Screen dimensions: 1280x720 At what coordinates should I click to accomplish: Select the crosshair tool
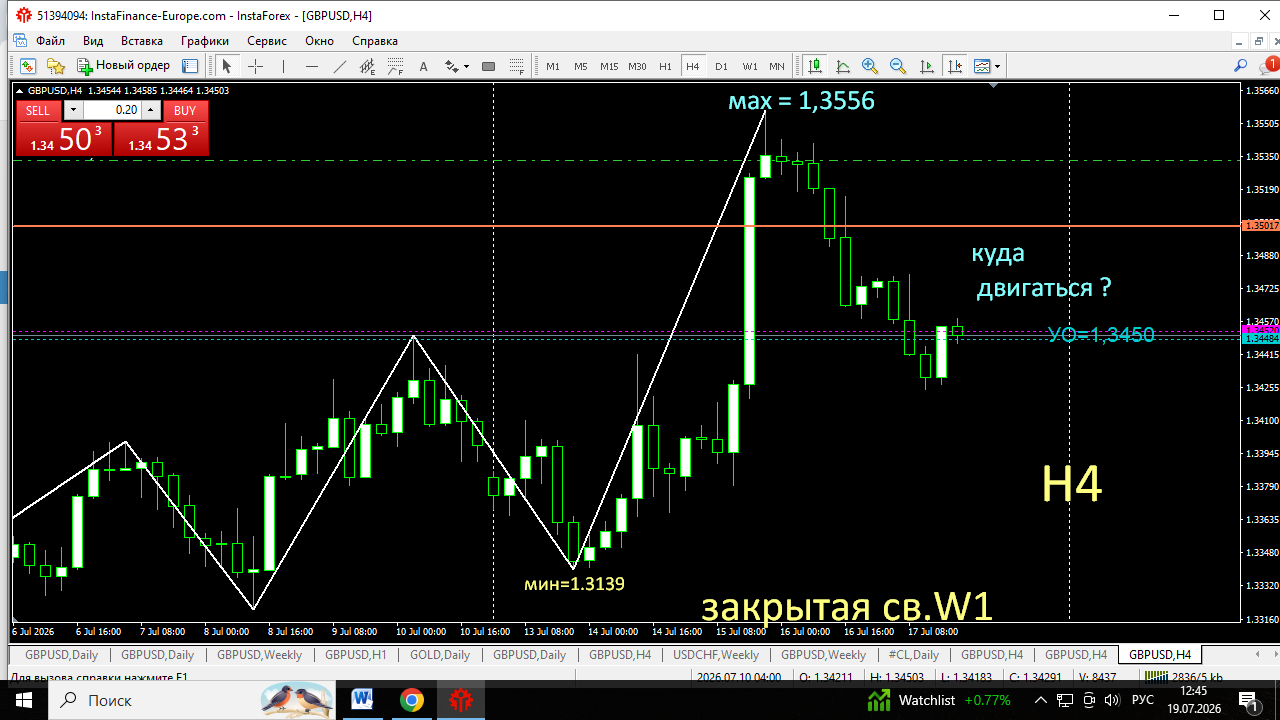[x=255, y=66]
